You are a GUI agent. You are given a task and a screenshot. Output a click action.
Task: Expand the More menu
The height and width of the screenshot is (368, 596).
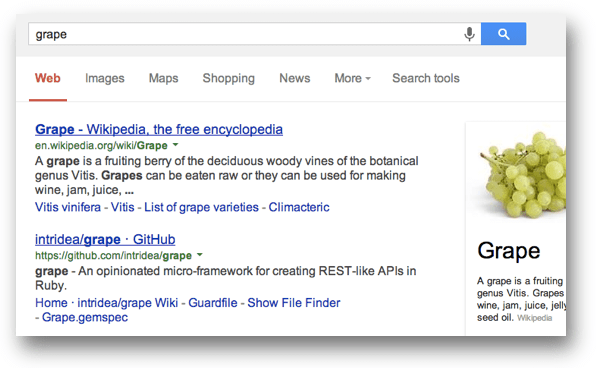pos(352,78)
